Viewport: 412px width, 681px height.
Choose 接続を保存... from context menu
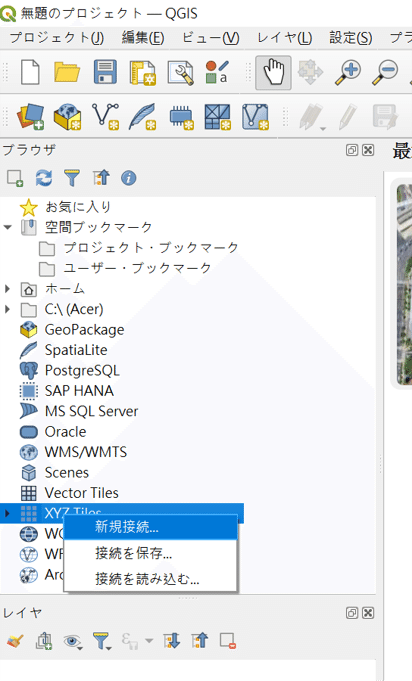tap(150, 553)
